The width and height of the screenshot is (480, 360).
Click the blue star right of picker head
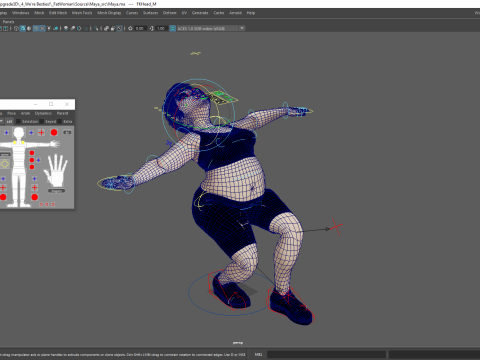pos(31,133)
